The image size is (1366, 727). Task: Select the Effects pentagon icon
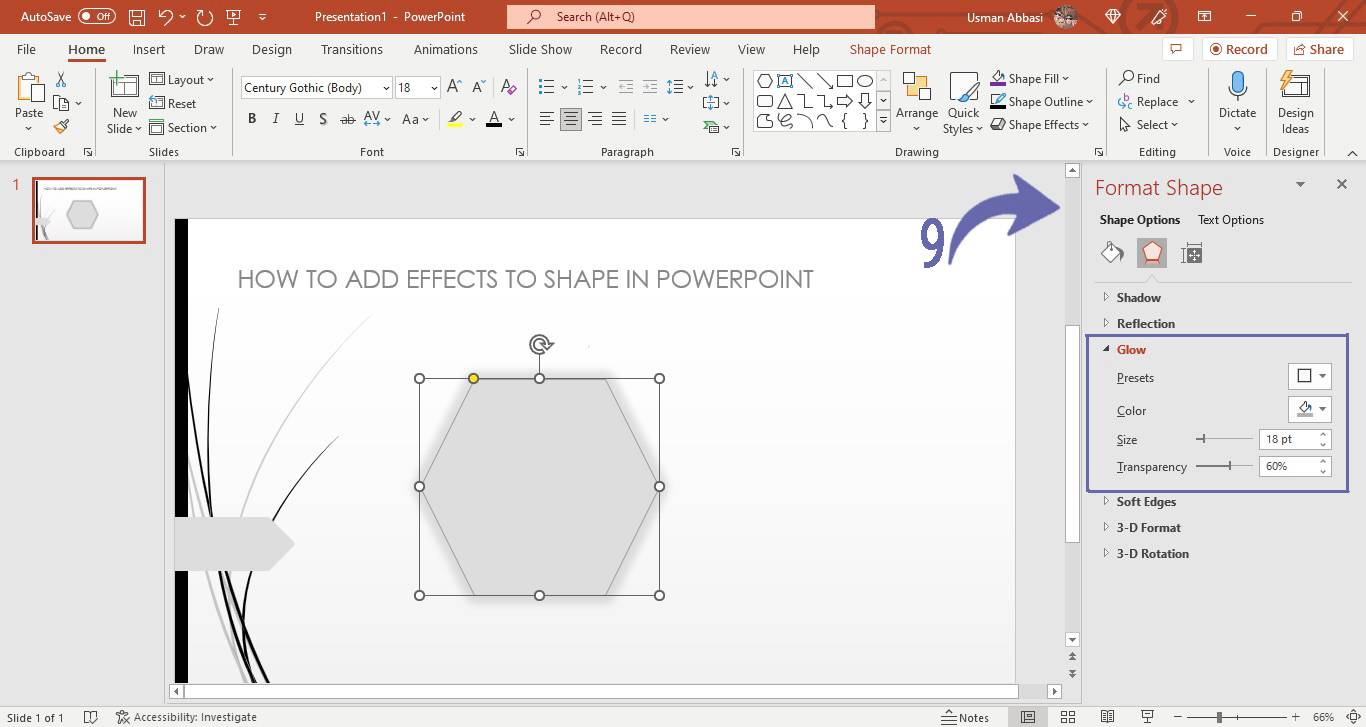point(1152,253)
